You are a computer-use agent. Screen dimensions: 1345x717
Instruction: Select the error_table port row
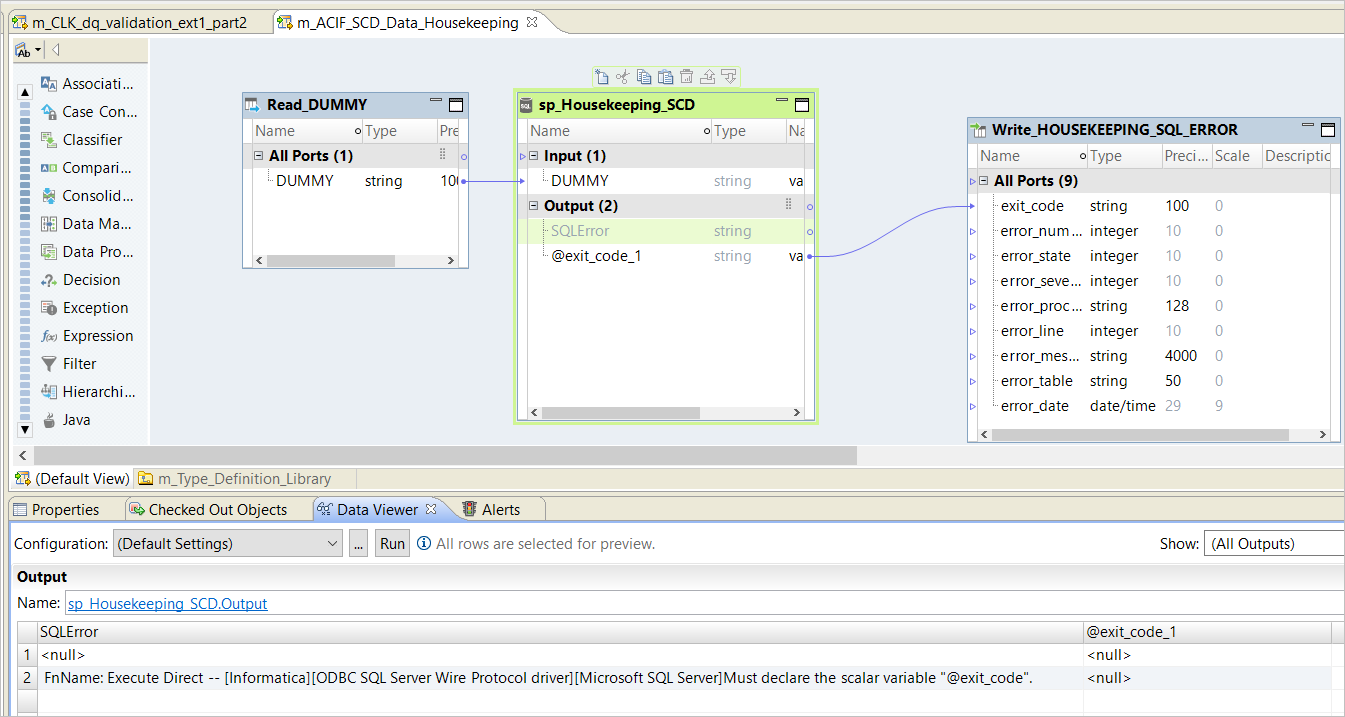click(1156, 381)
